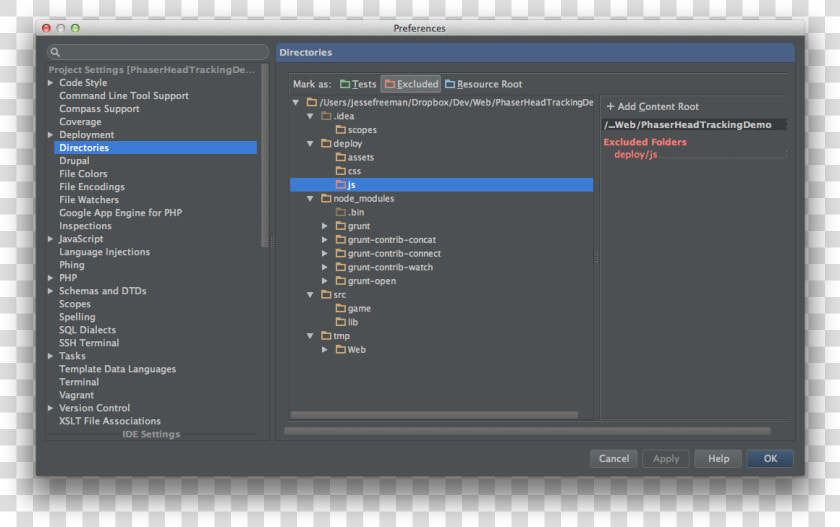Click the Help button
Image resolution: width=840 pixels, height=527 pixels.
pos(718,458)
